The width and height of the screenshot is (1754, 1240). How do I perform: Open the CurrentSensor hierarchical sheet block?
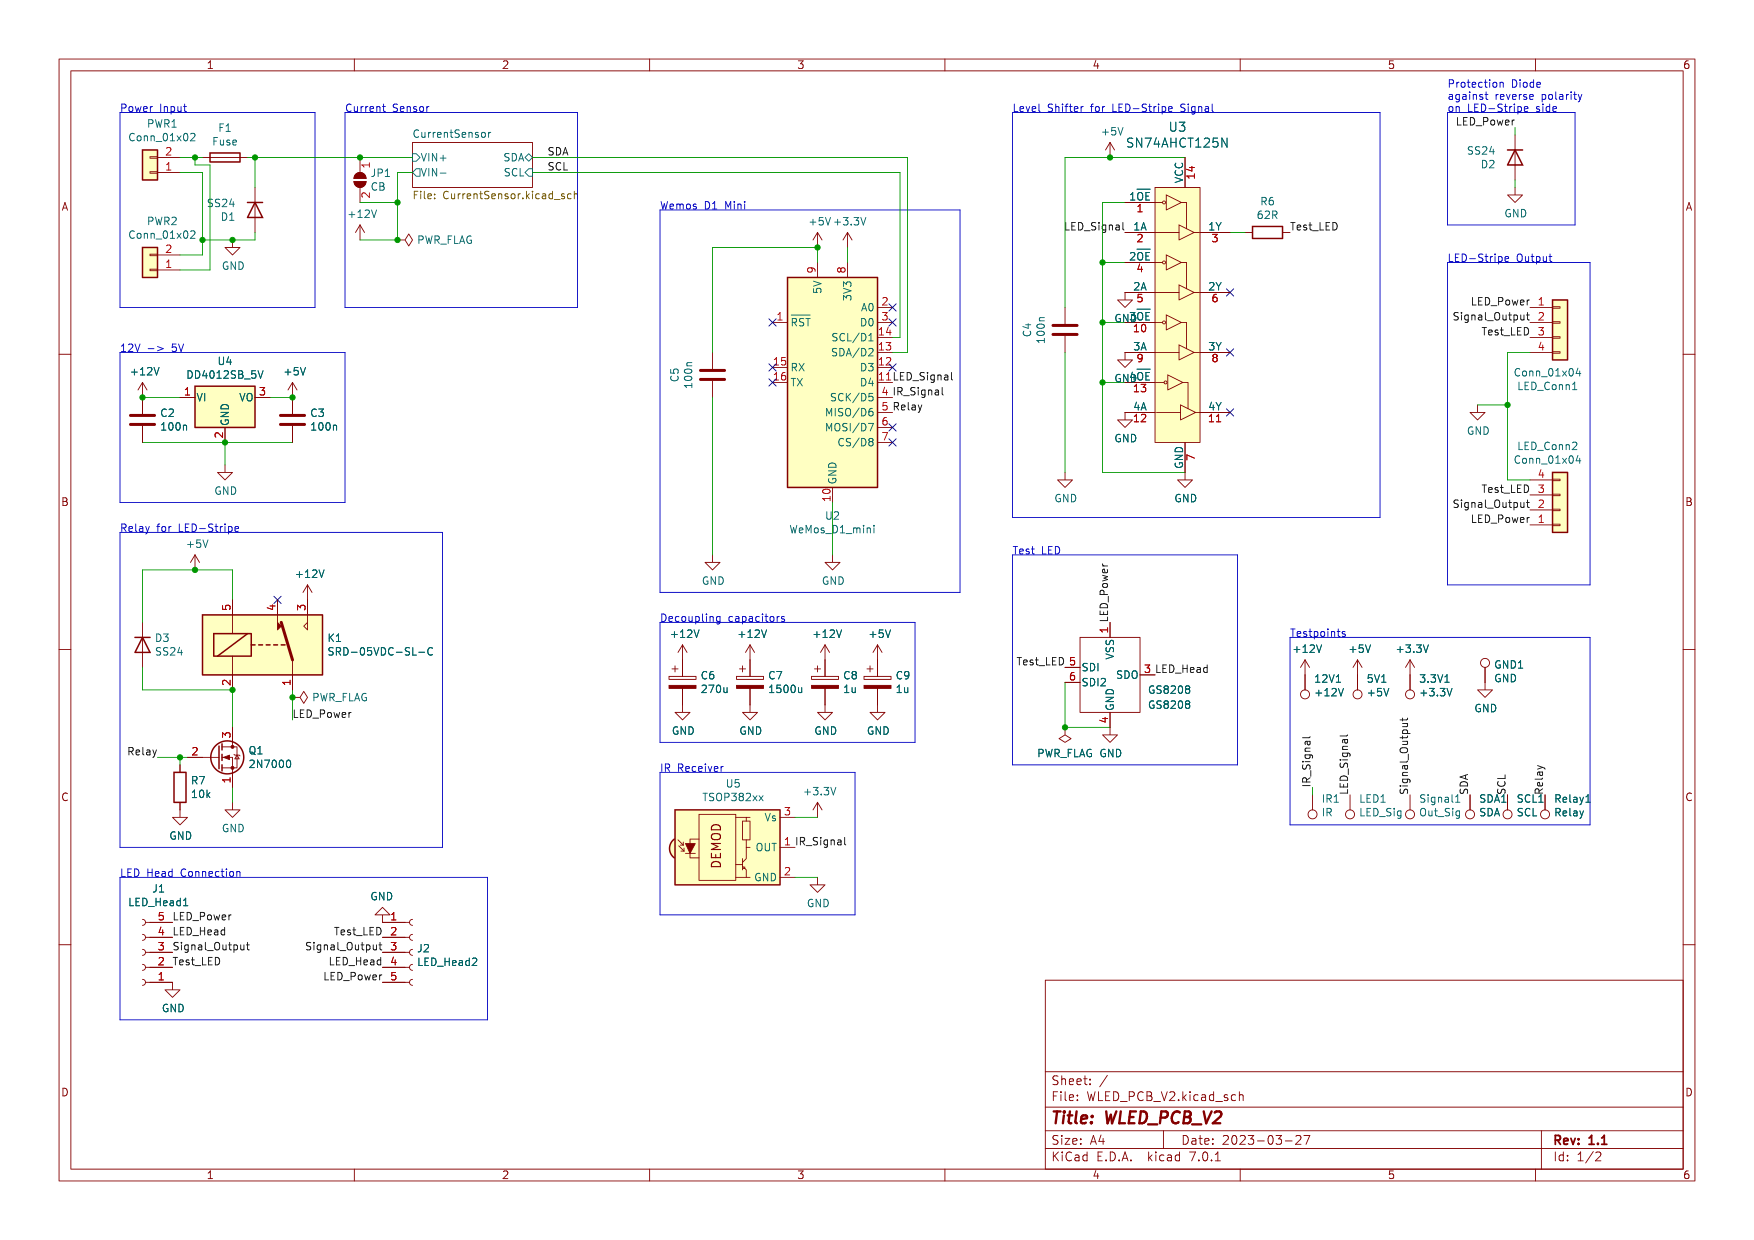[x=472, y=165]
